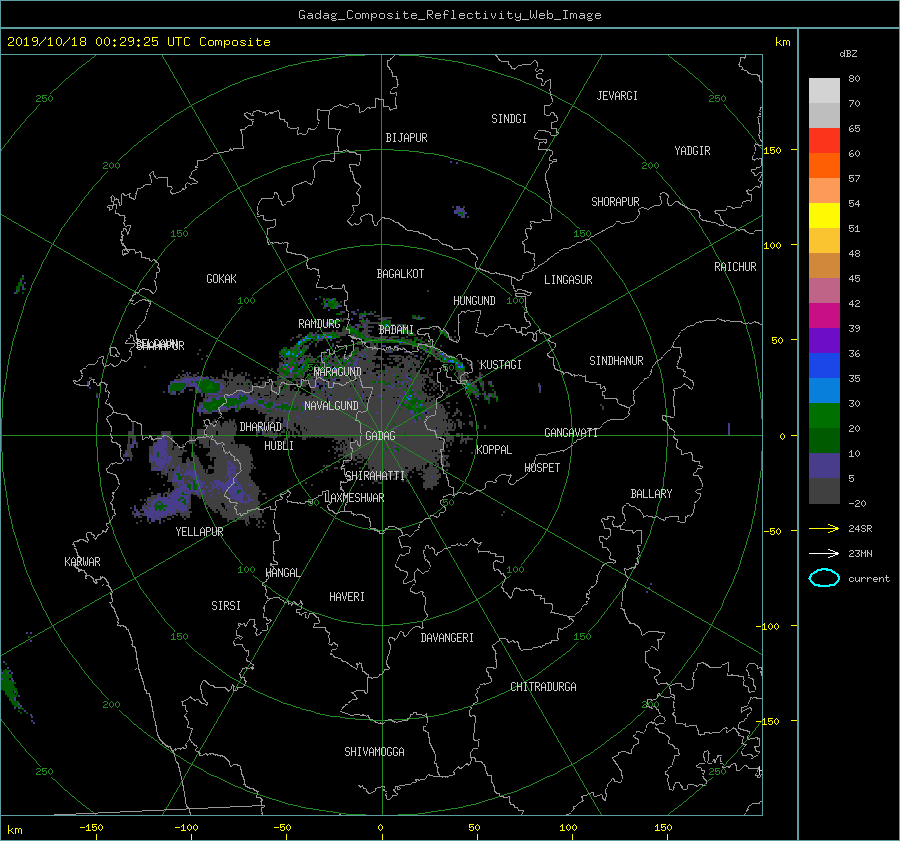Click the DAVANGERI city label

[x=447, y=638]
